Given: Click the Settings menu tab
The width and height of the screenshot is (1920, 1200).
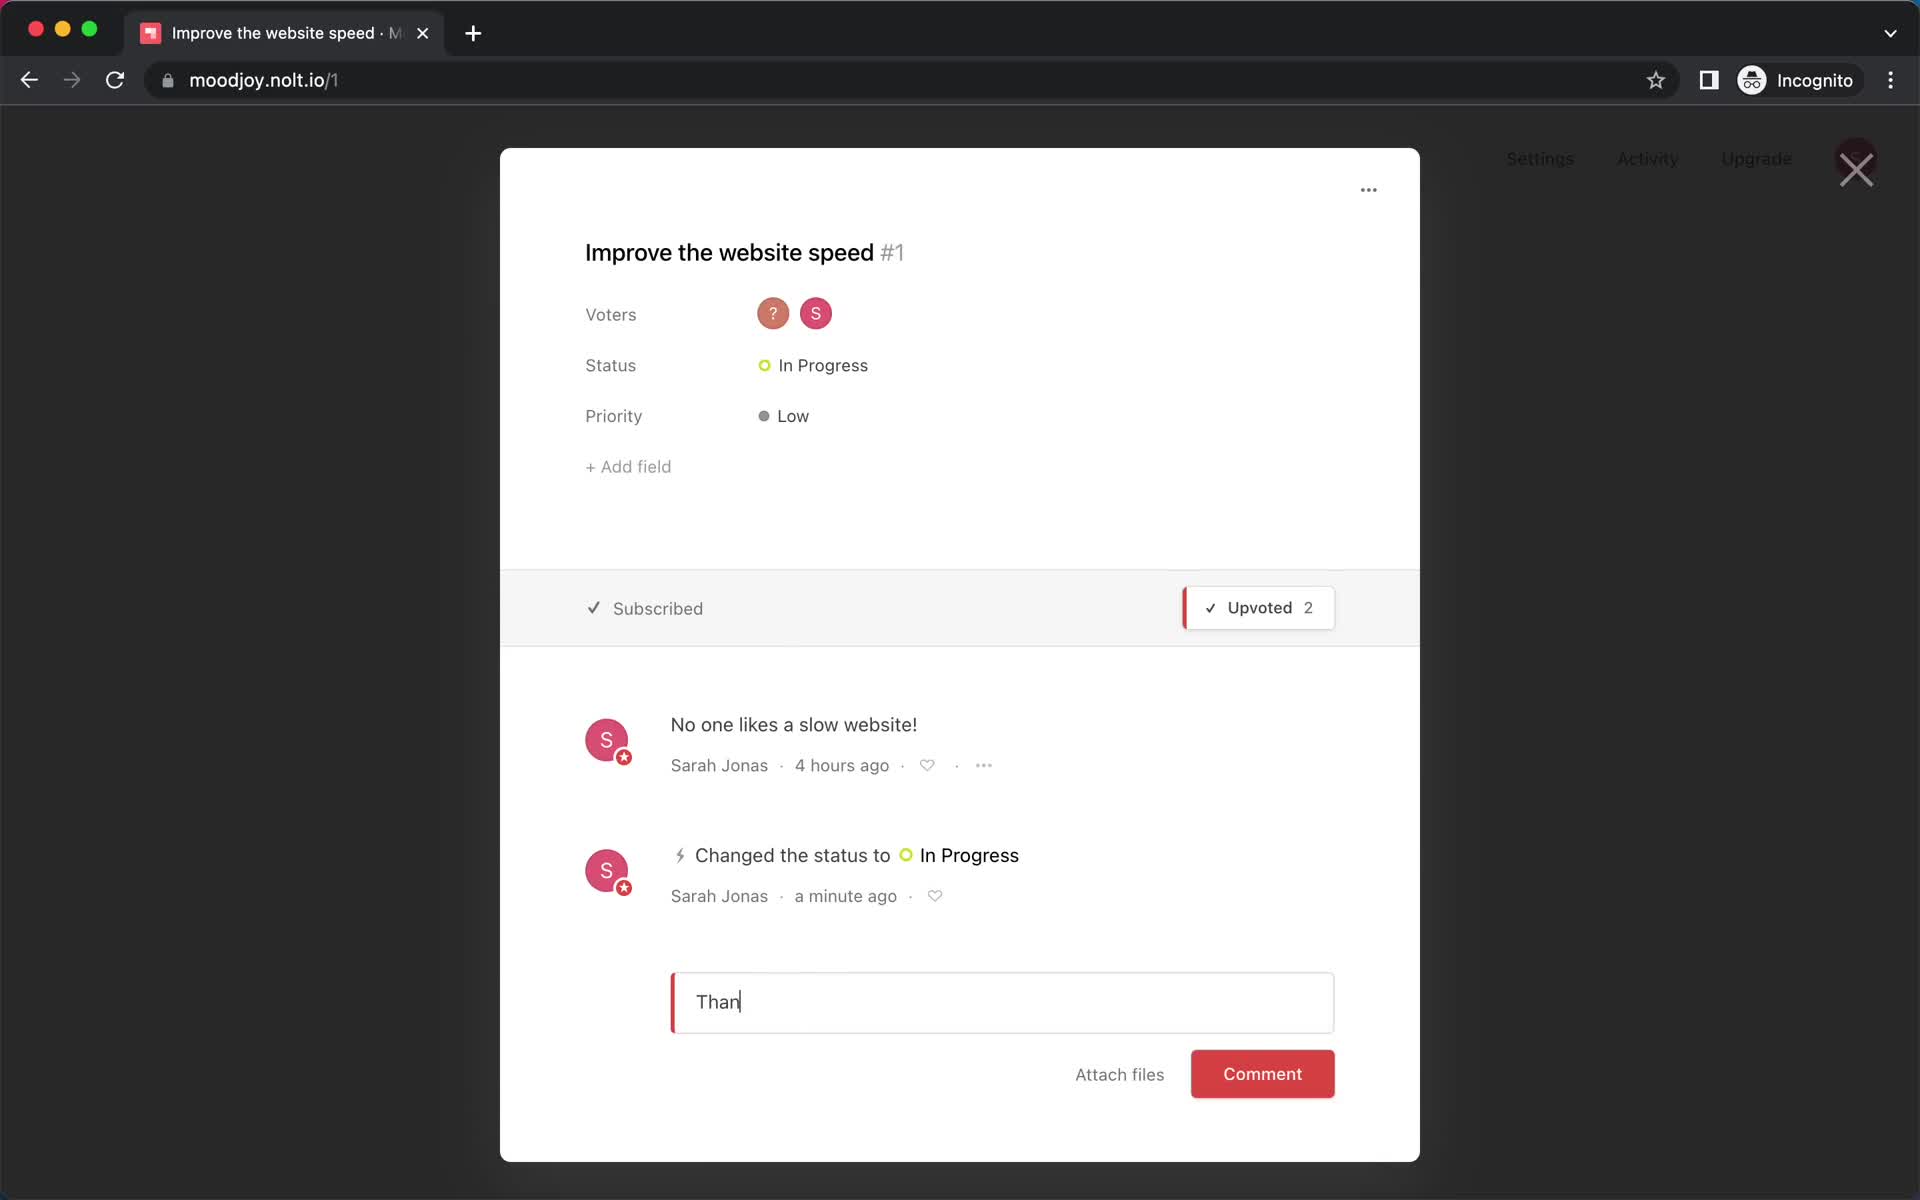Looking at the screenshot, I should click(x=1538, y=158).
